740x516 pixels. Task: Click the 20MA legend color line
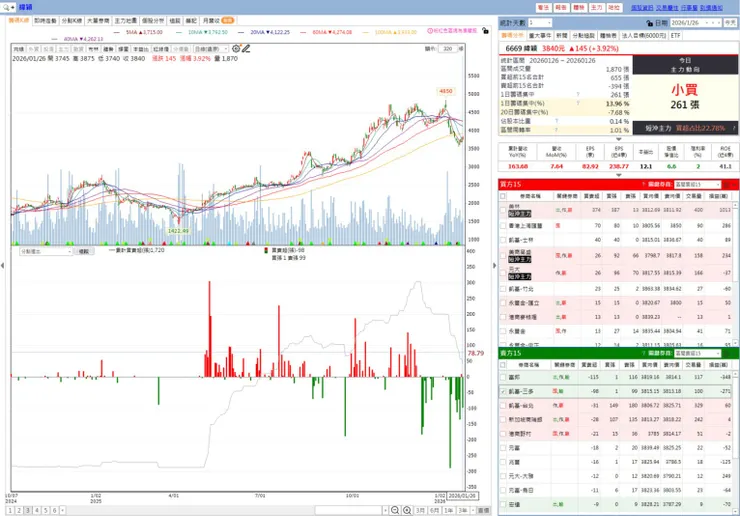pos(241,32)
